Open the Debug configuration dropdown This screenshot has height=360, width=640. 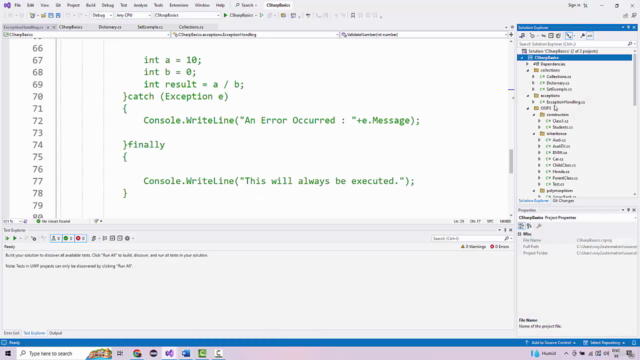102,15
